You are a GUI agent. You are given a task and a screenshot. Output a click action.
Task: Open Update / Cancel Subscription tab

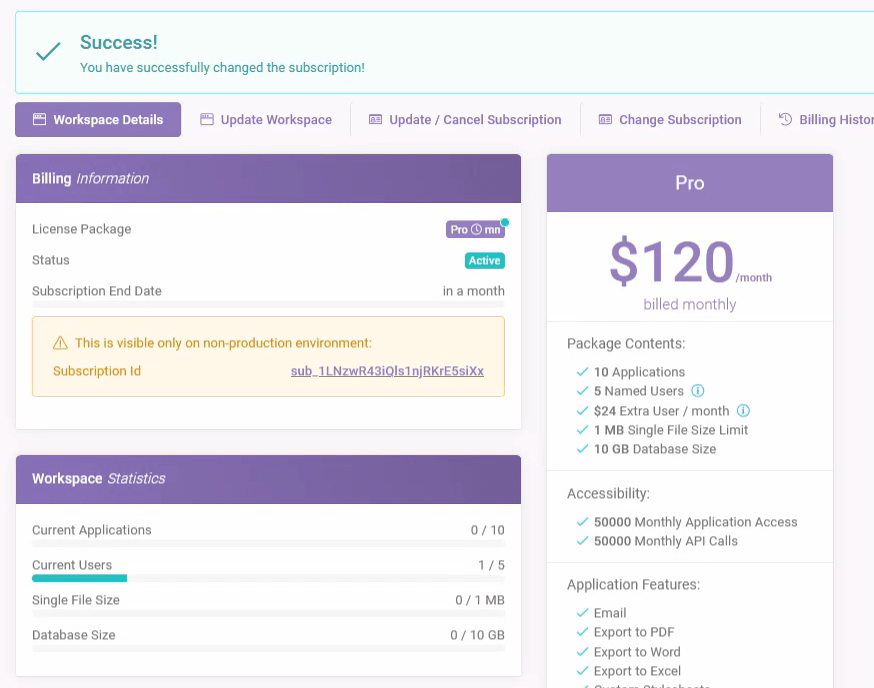[465, 119]
